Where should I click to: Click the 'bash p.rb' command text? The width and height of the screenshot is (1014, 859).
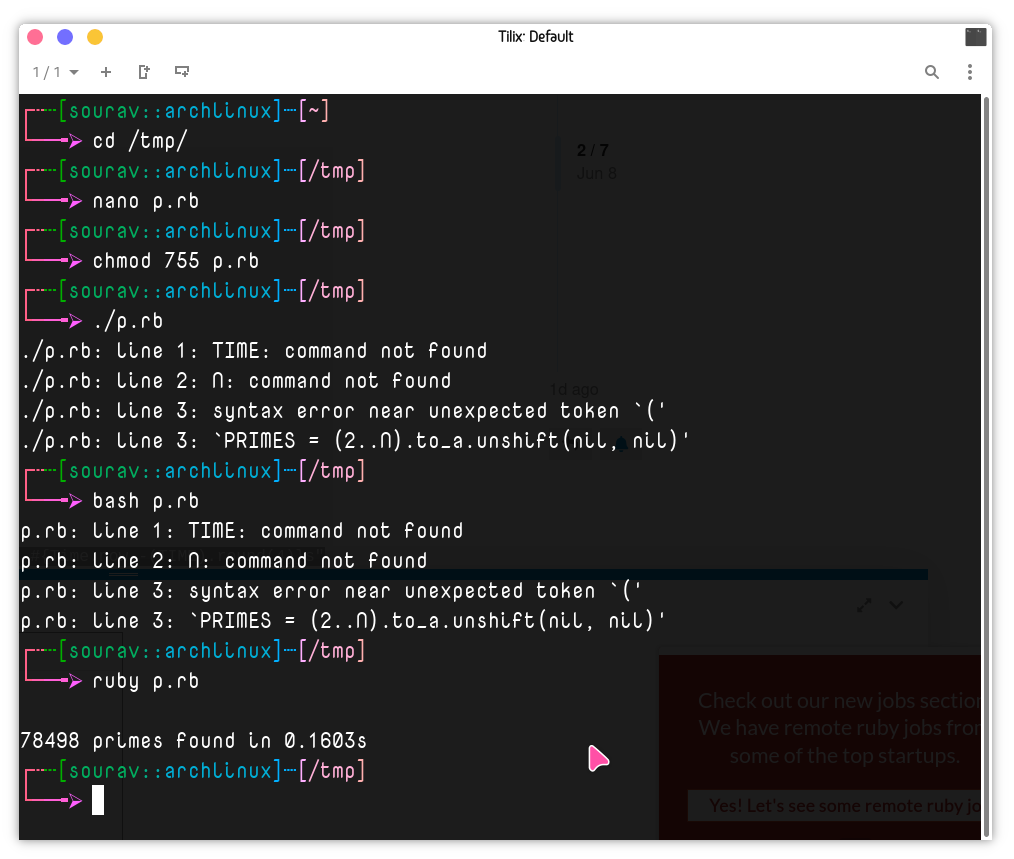146,501
